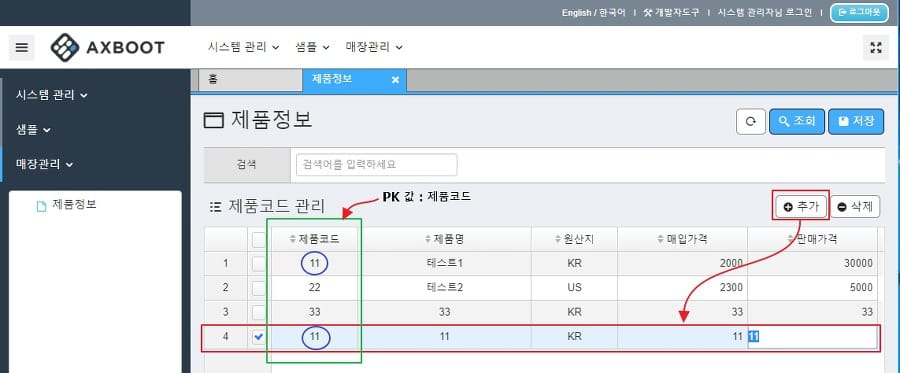Collapse 매장관리 in left sidebar

click(45, 165)
